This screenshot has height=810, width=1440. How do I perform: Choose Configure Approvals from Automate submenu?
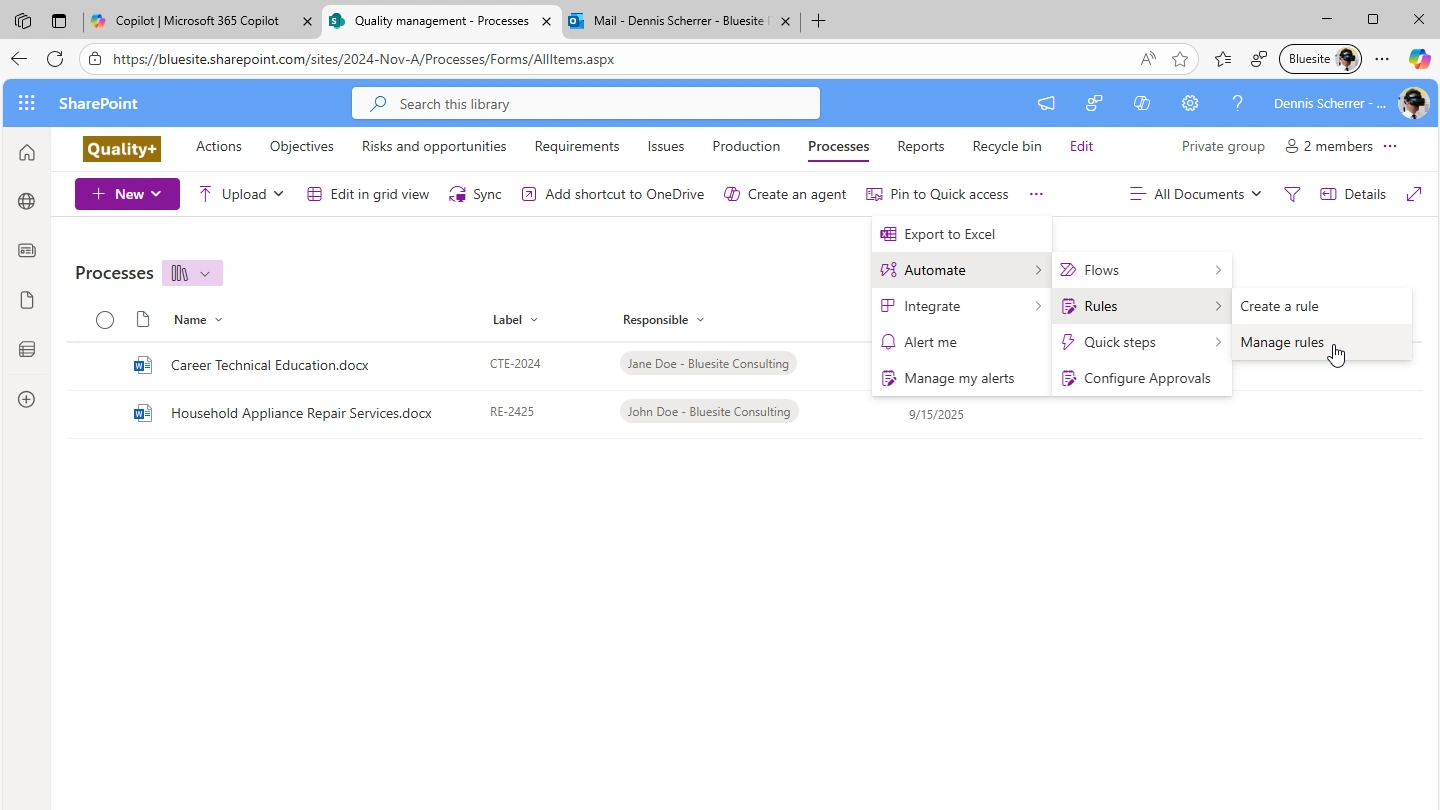click(1142, 378)
